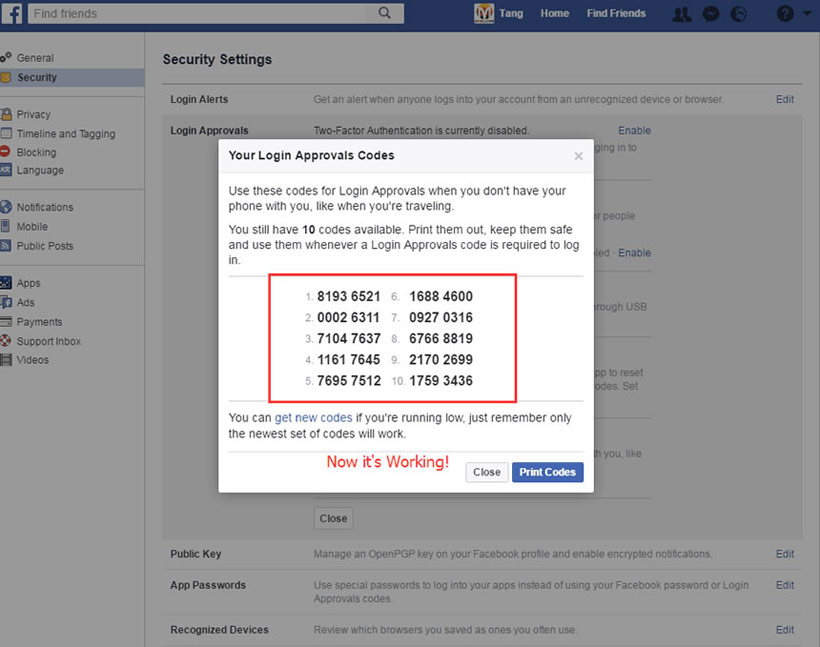Select code 1759 3436

441,381
